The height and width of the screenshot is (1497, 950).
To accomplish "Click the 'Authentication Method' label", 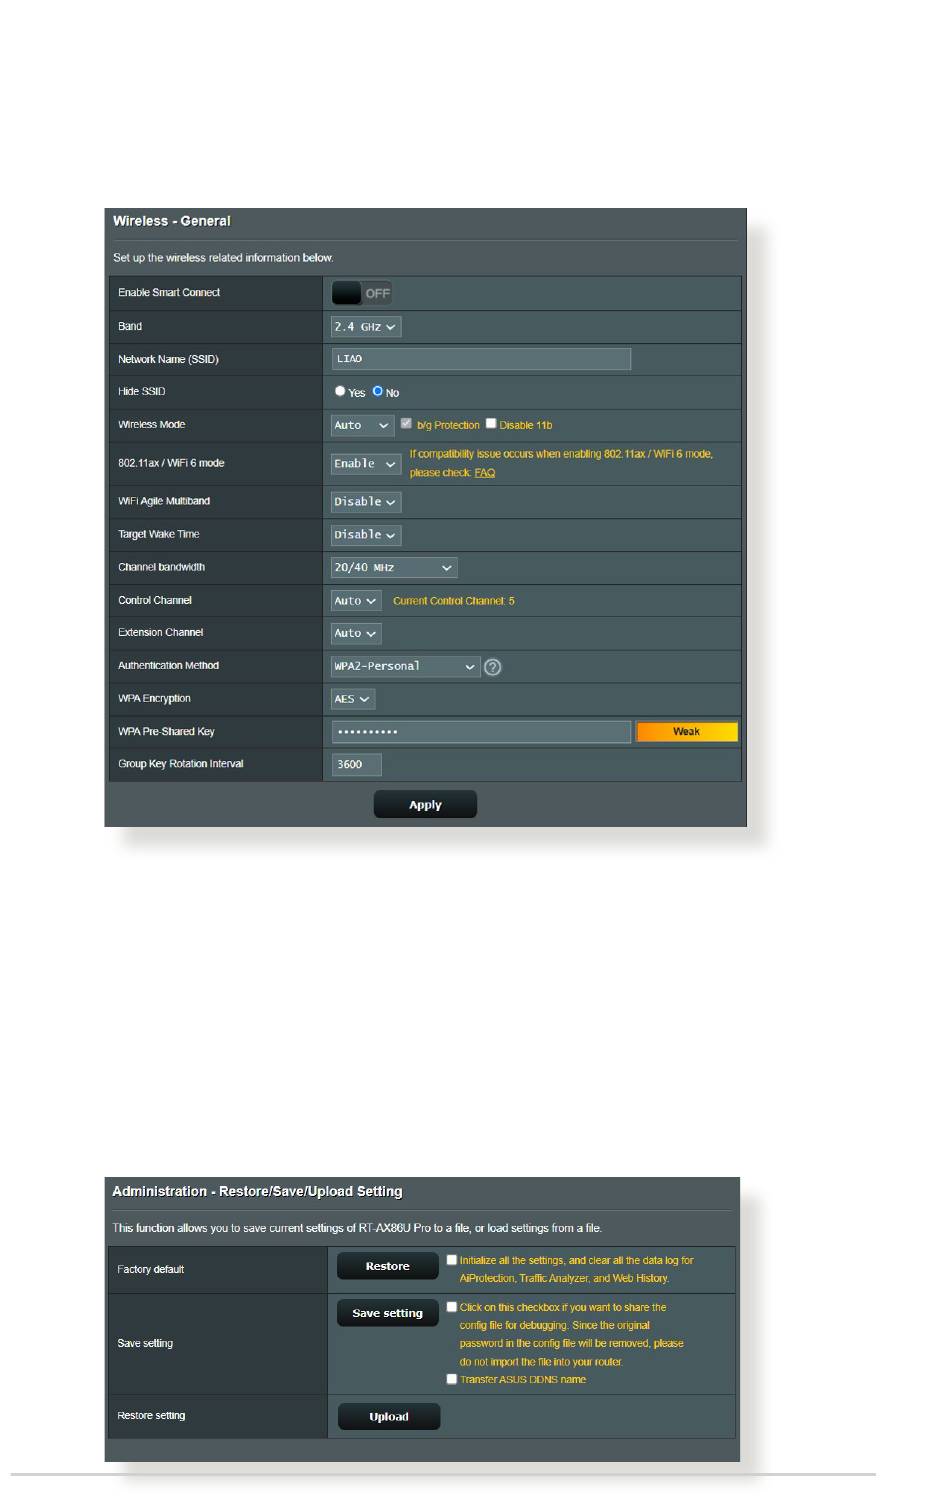I will coord(168,665).
